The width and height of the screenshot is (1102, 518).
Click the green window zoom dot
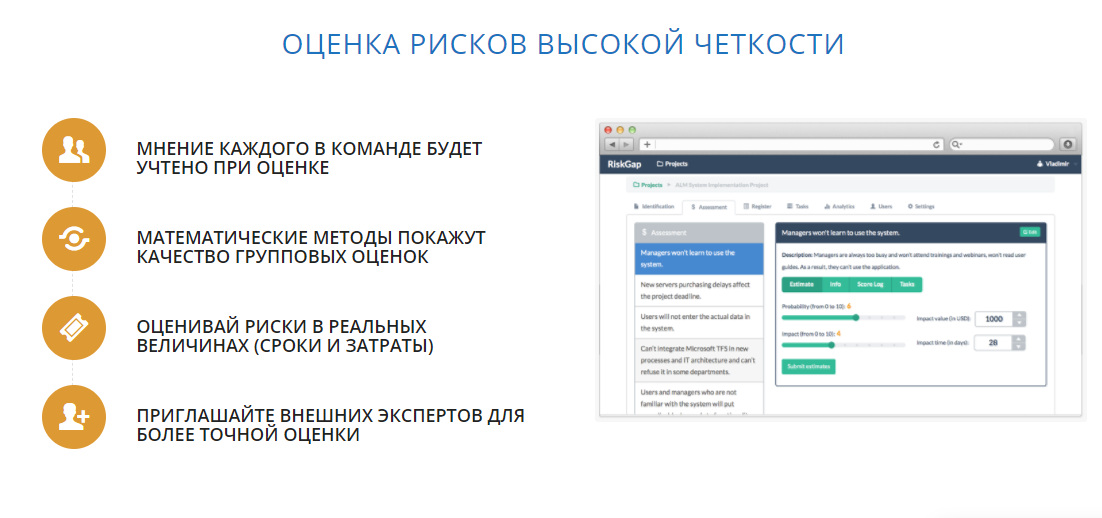click(x=632, y=130)
